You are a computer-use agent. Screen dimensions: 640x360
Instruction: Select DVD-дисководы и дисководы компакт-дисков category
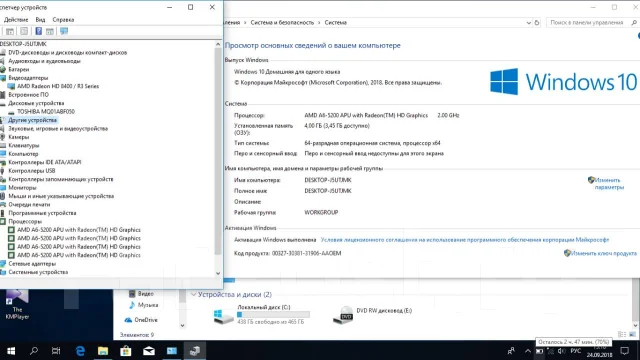[67, 53]
